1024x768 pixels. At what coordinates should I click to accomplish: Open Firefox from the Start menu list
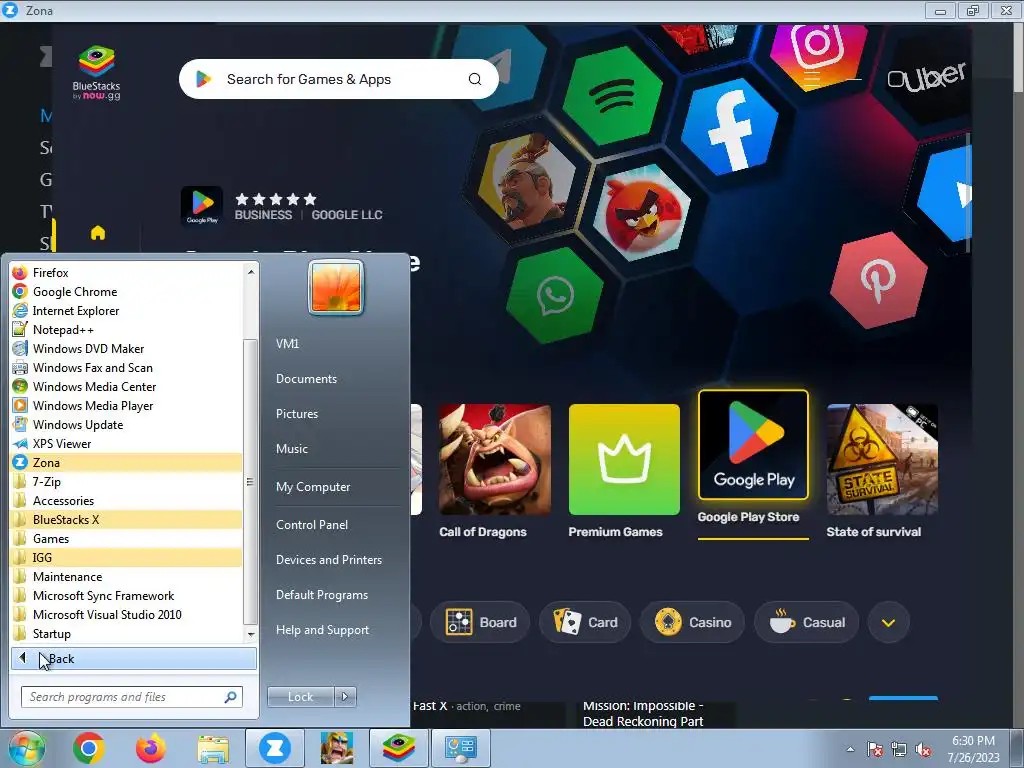coord(126,273)
